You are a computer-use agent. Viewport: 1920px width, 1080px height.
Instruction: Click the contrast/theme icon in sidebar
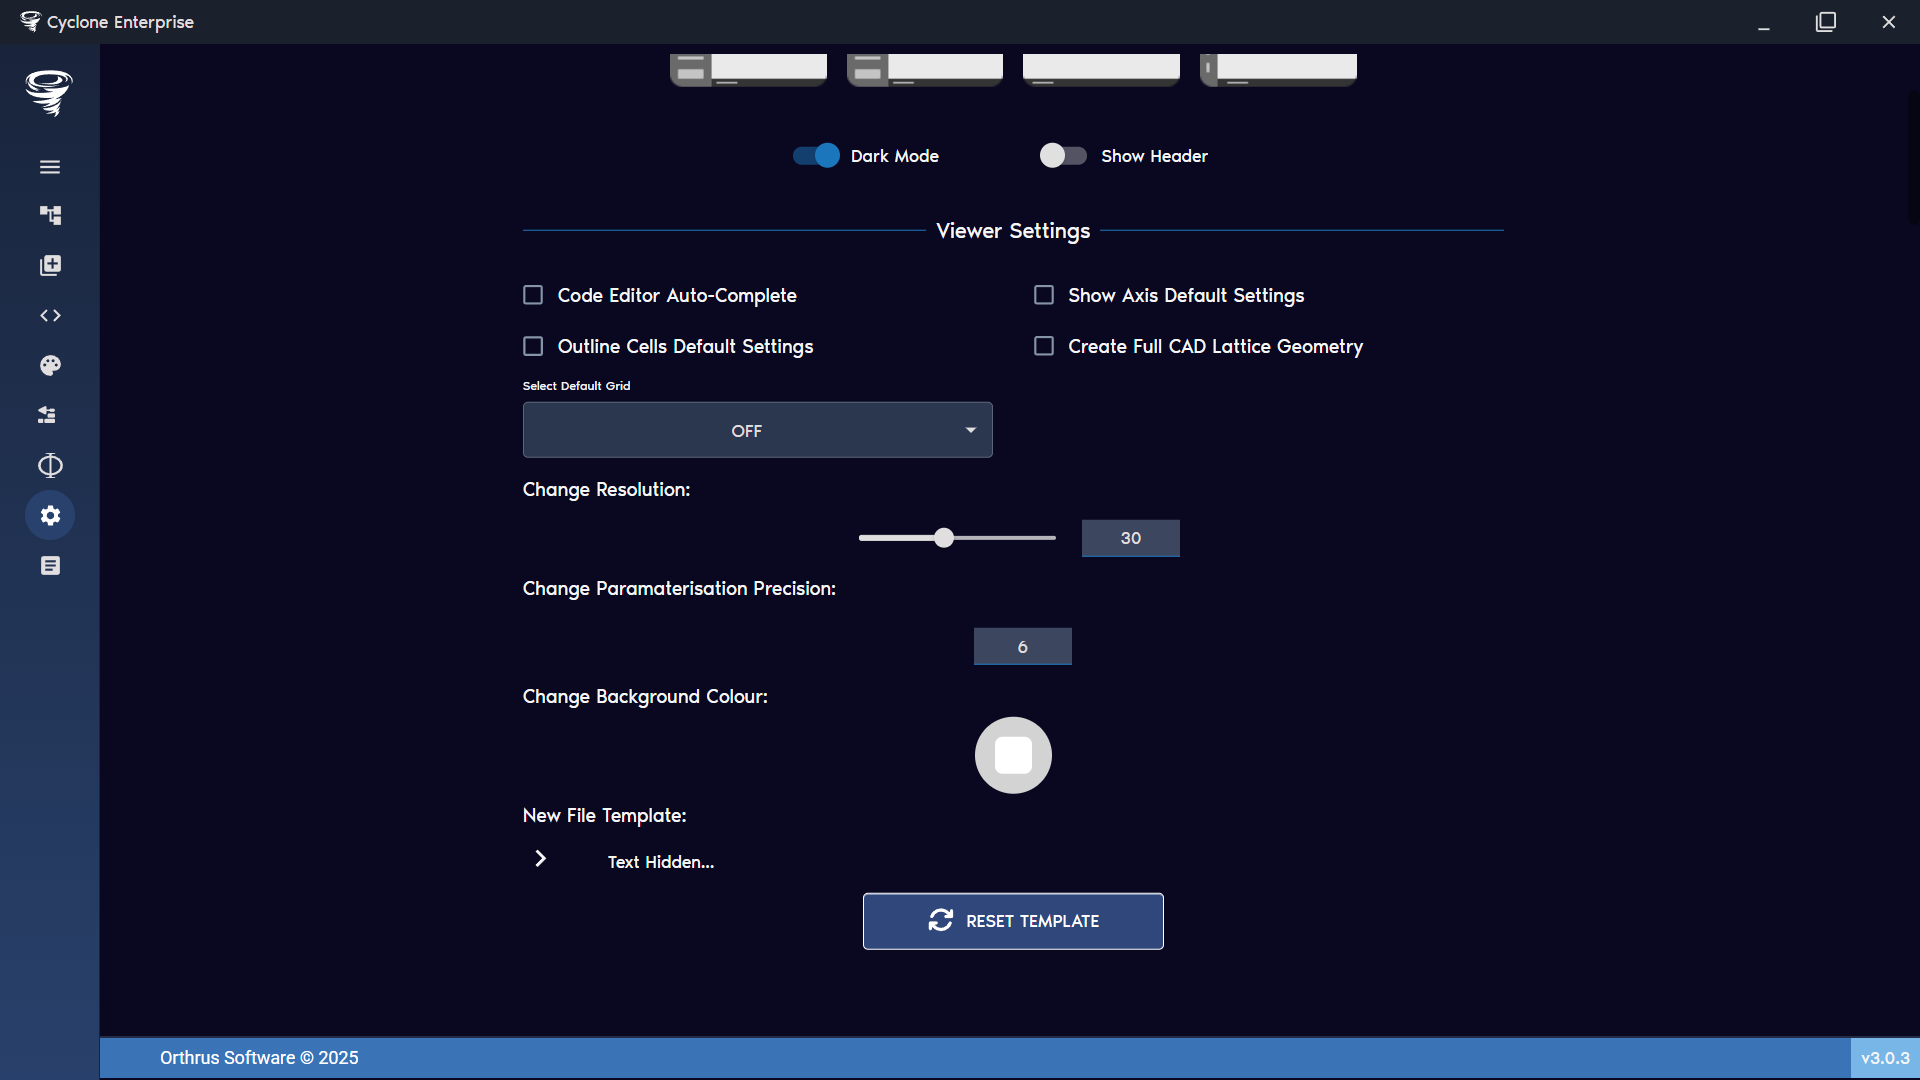click(x=50, y=465)
